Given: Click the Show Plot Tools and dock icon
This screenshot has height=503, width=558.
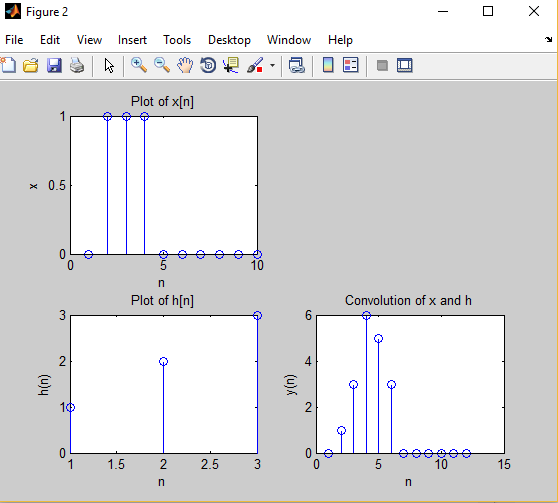Looking at the screenshot, I should [x=405, y=66].
